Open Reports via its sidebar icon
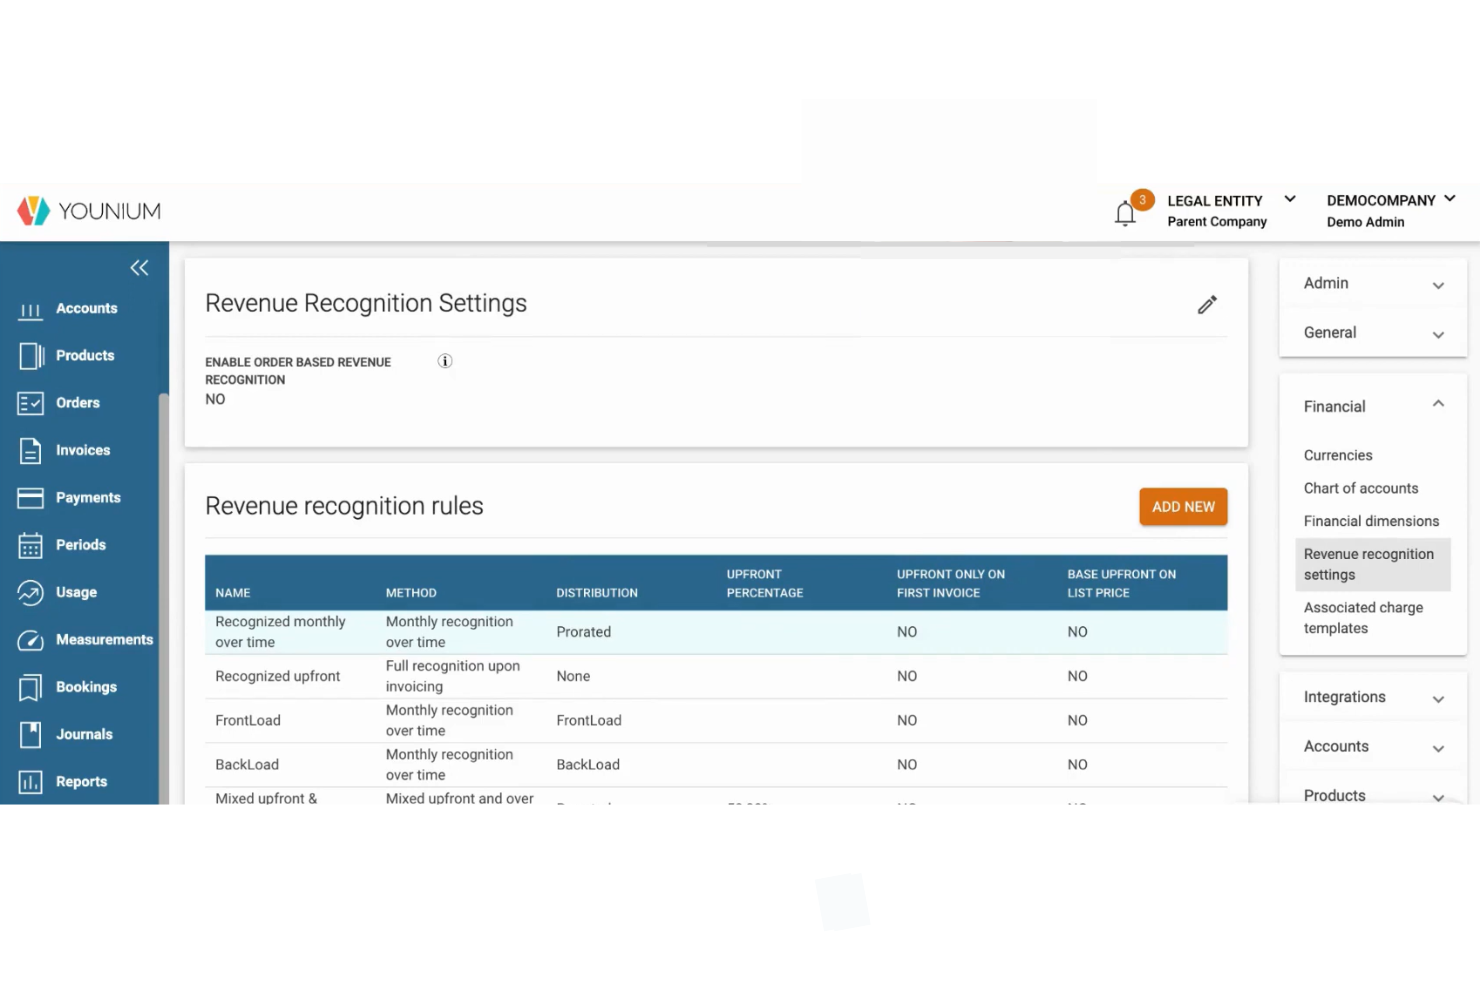Screen dimensions: 1480x987 tap(29, 781)
